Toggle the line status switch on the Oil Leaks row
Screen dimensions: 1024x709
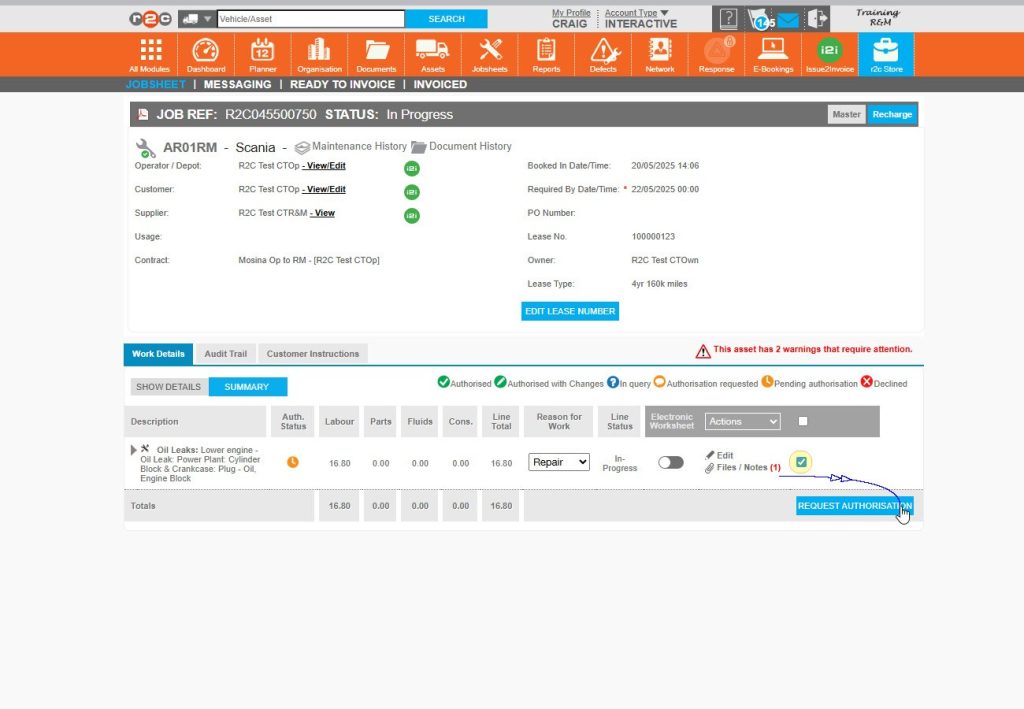(x=670, y=463)
